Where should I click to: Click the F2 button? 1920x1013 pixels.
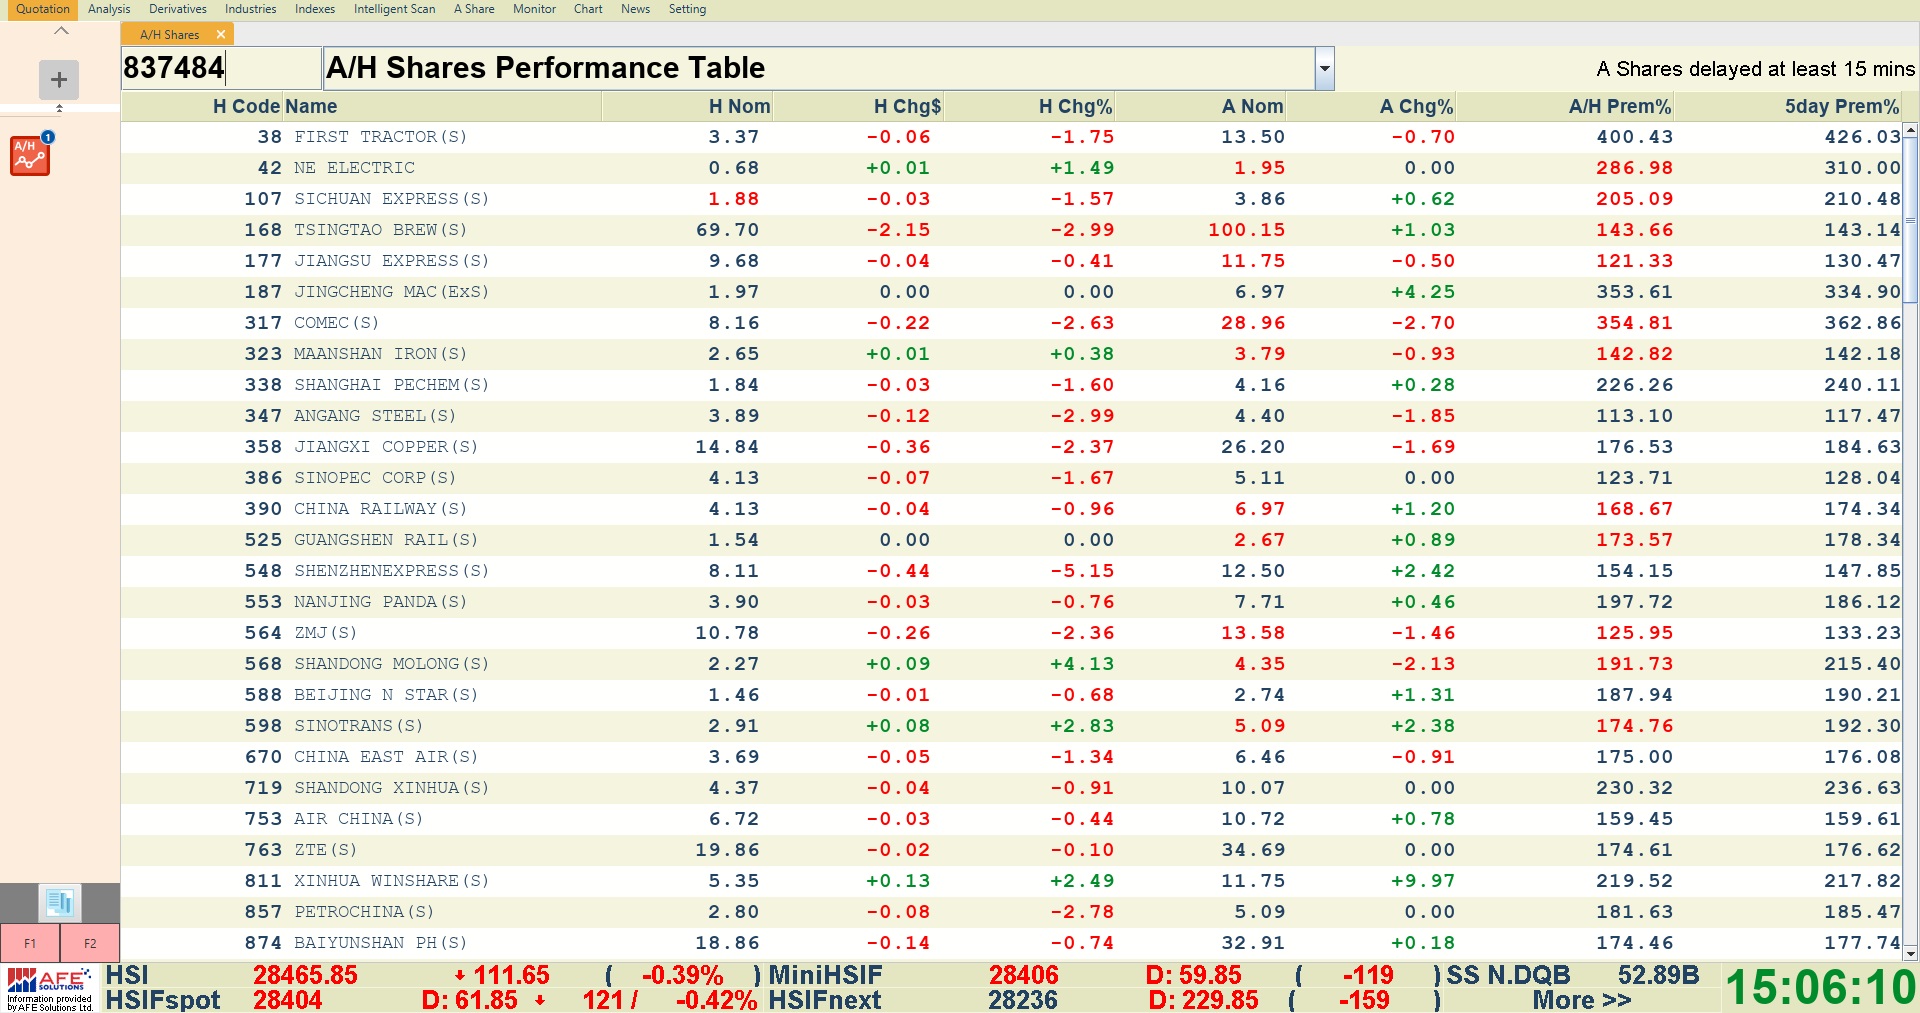click(x=90, y=943)
